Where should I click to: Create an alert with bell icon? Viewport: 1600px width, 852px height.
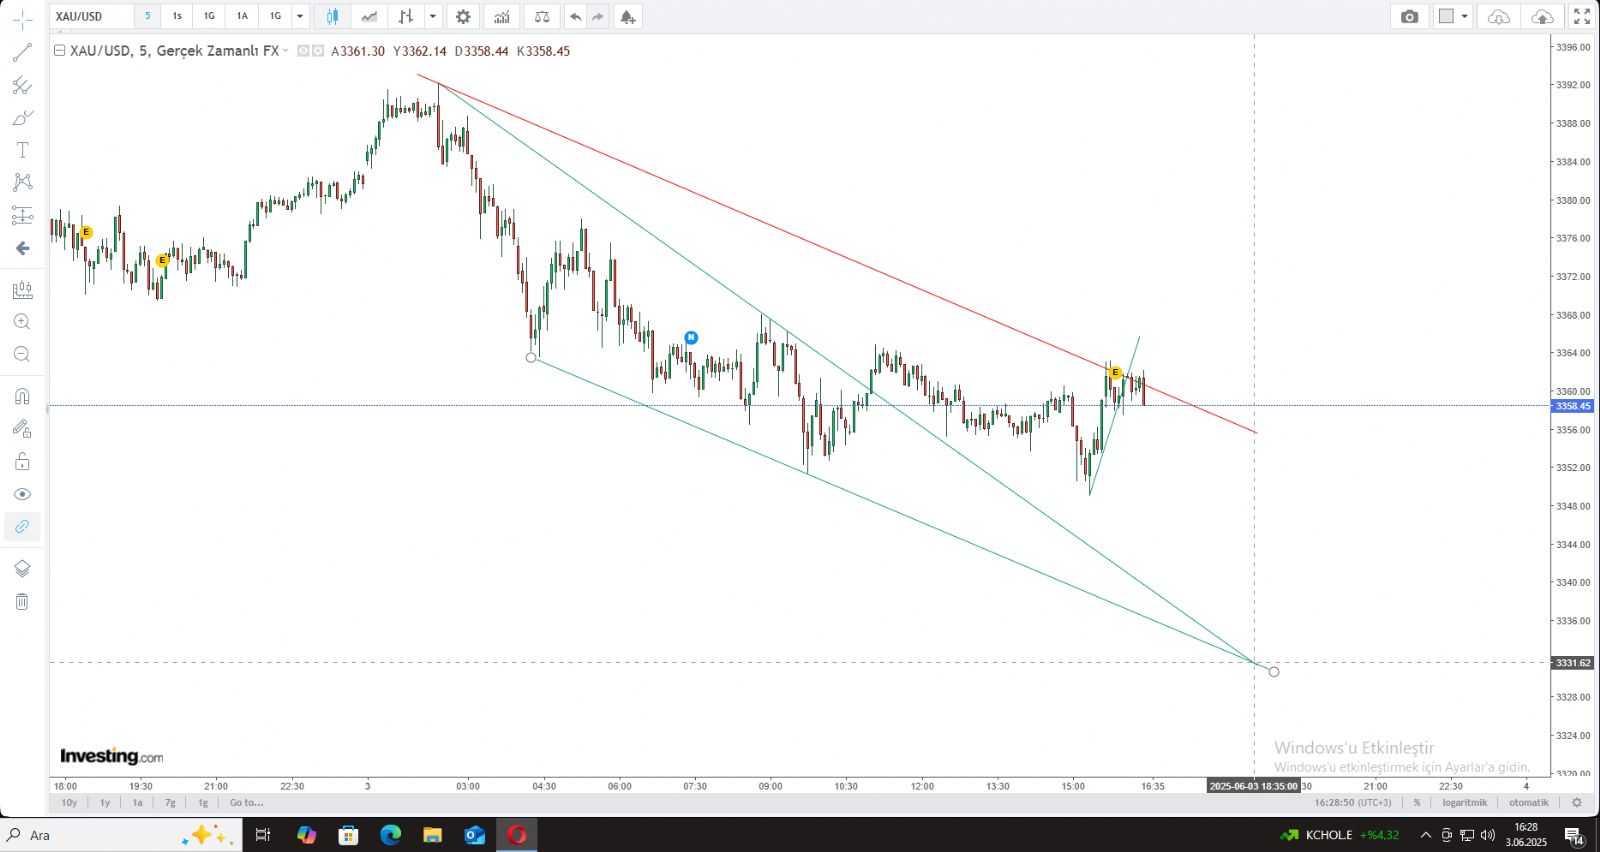(x=627, y=16)
